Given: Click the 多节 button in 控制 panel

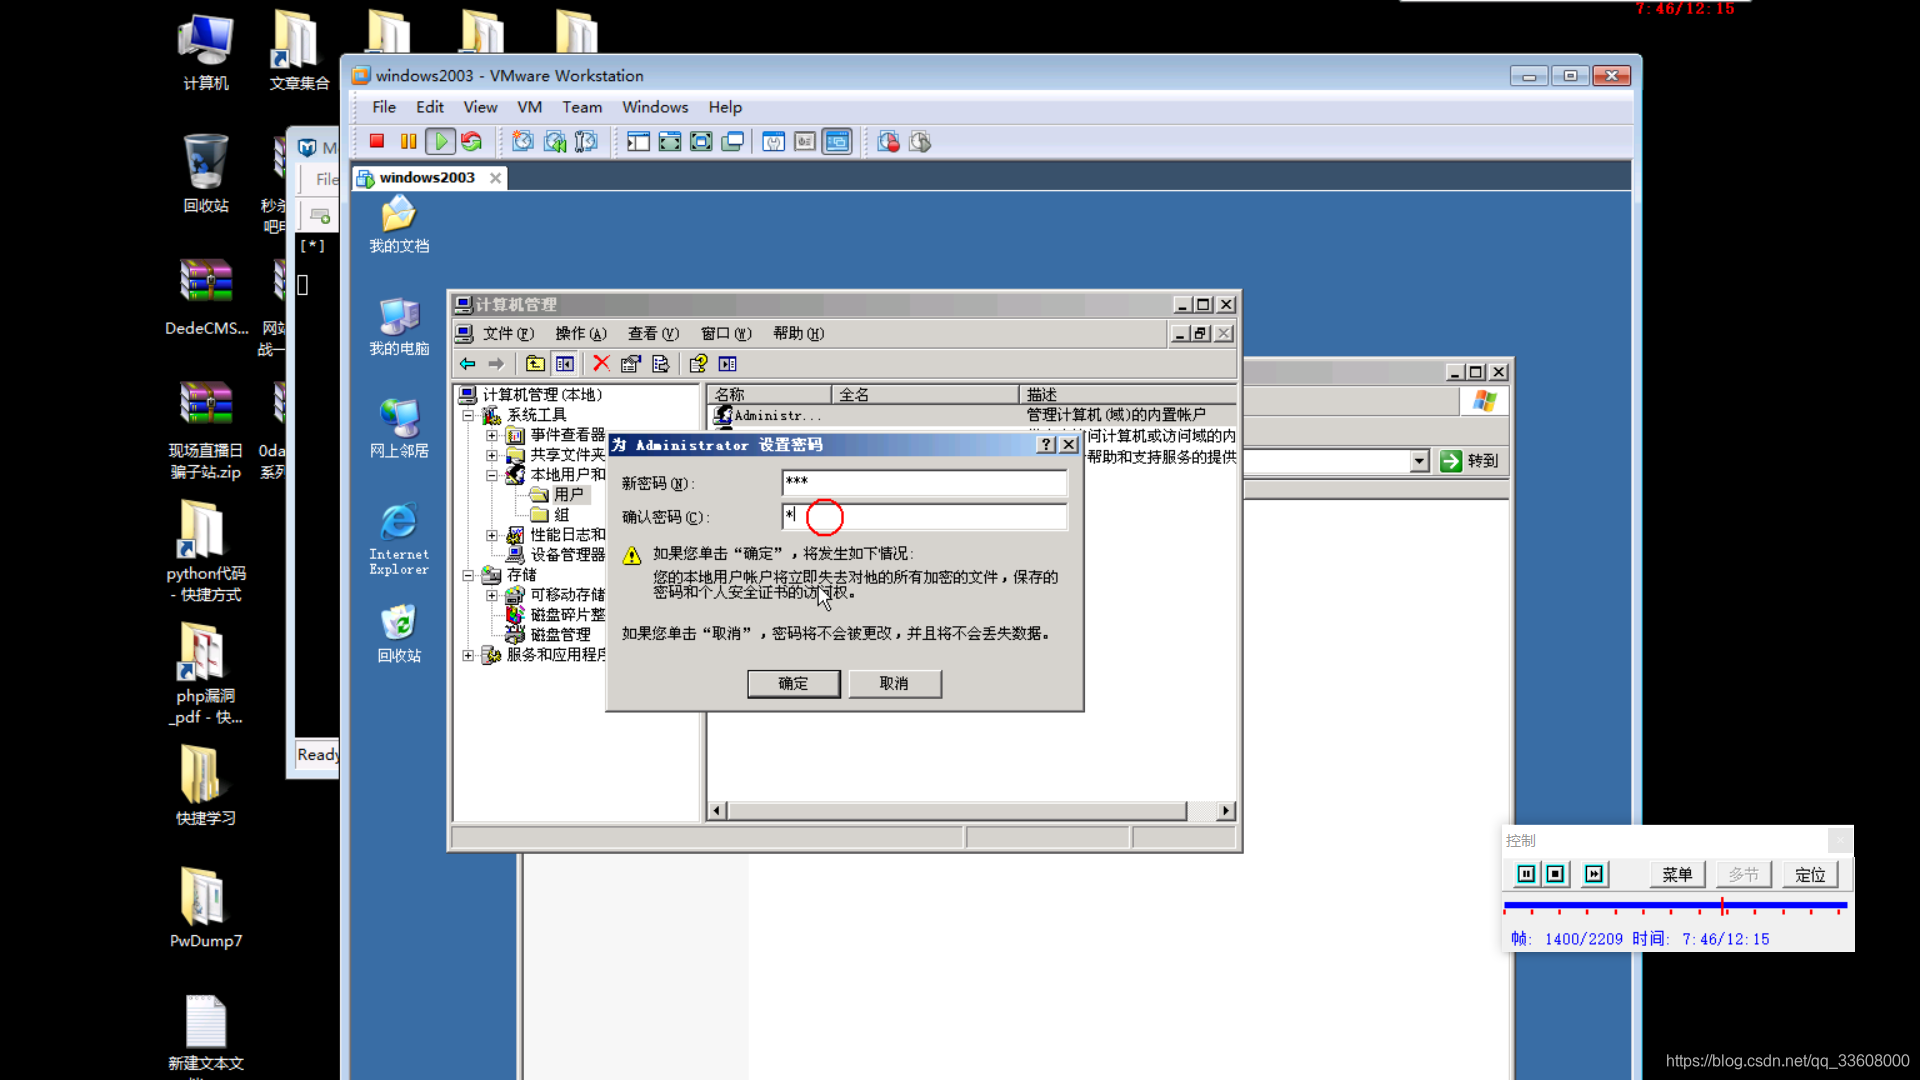Looking at the screenshot, I should [x=1744, y=875].
